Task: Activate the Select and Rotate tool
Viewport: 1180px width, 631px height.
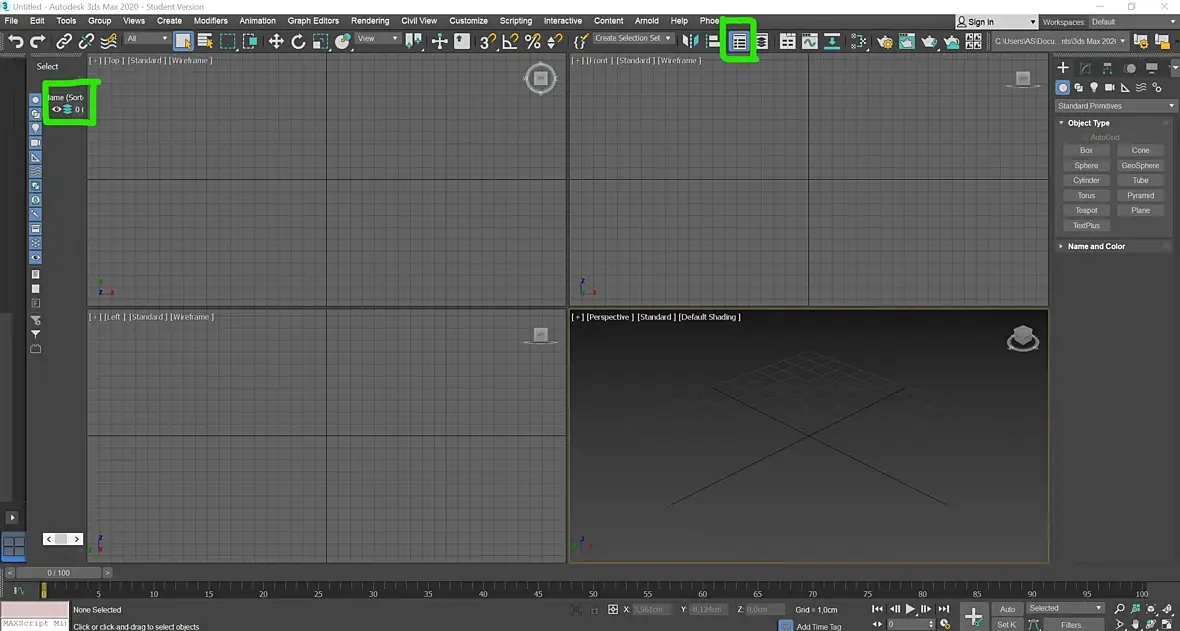Action: pos(298,41)
